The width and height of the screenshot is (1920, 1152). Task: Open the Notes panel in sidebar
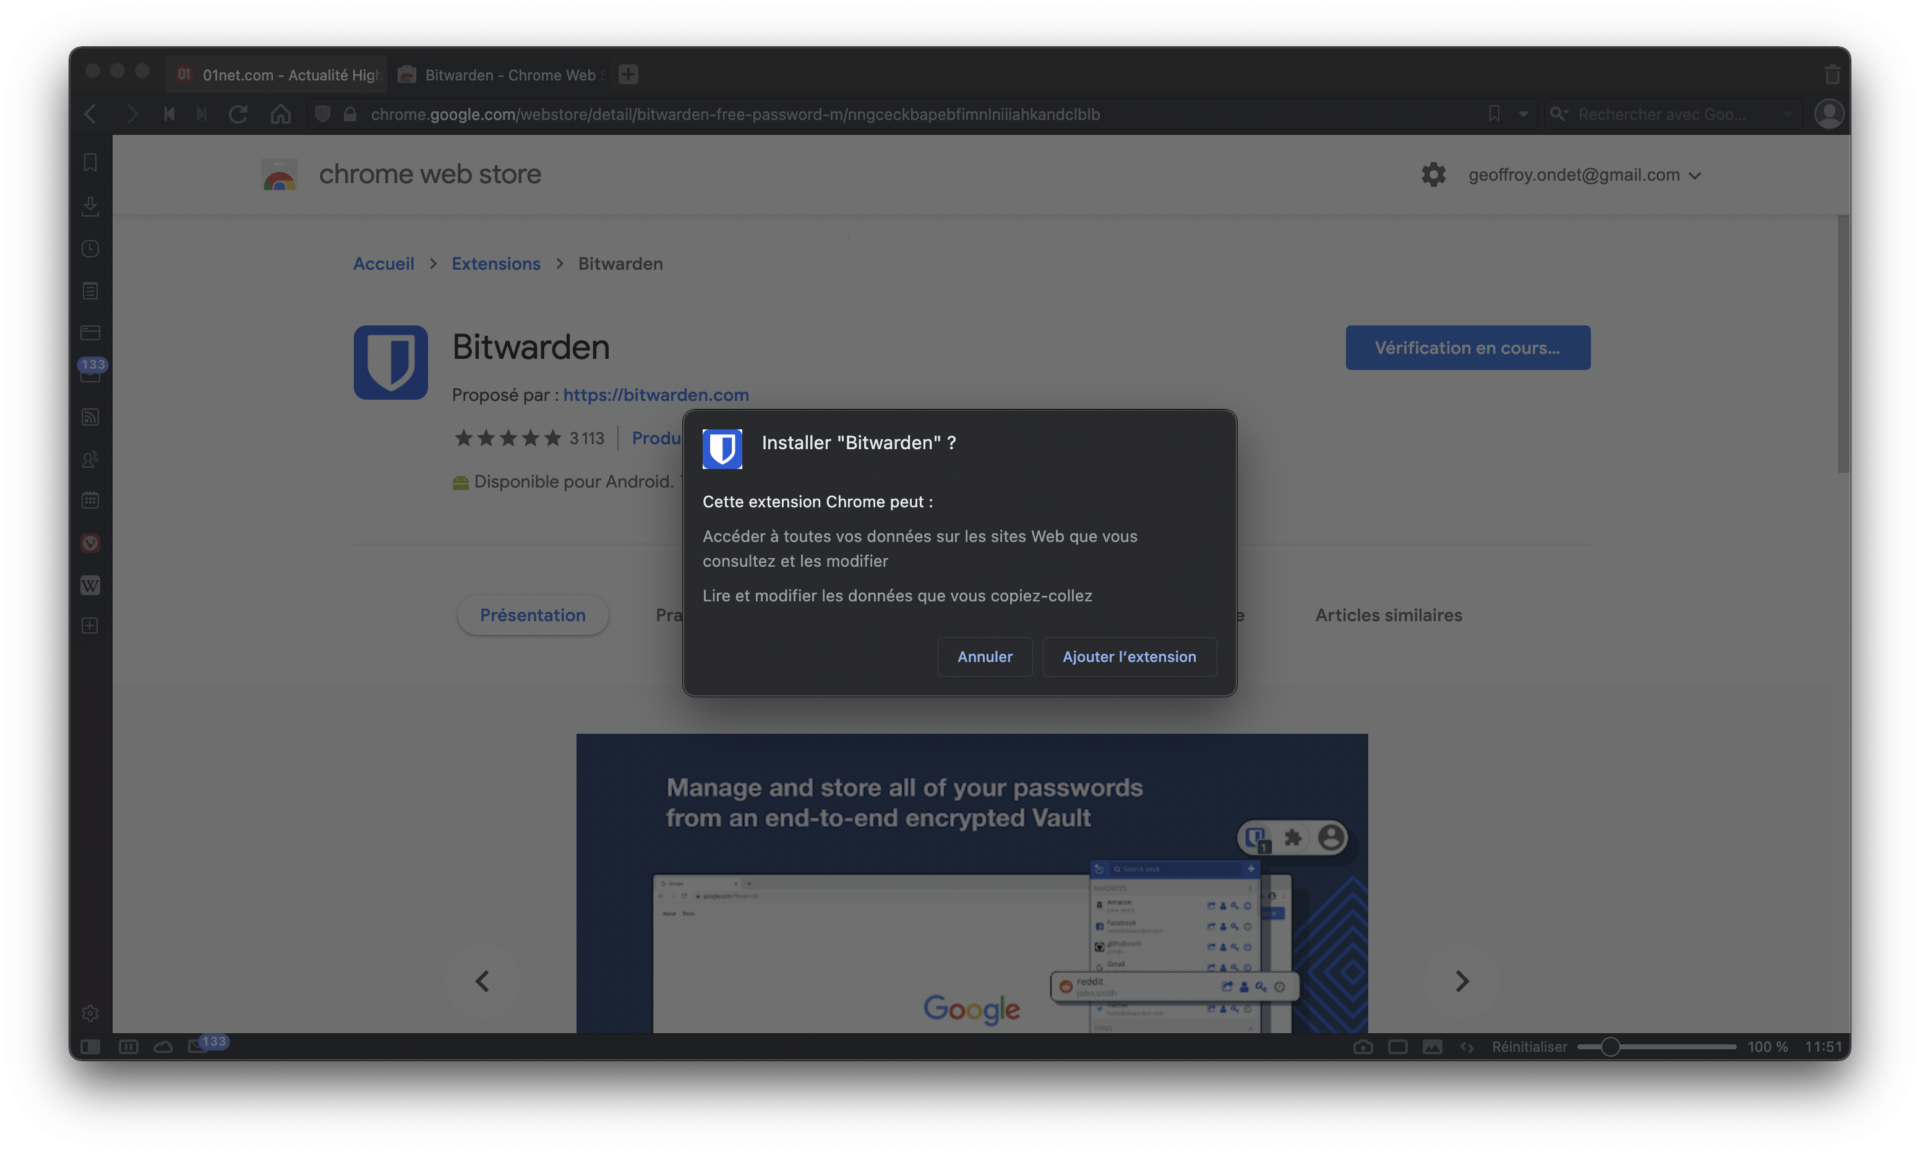click(90, 291)
